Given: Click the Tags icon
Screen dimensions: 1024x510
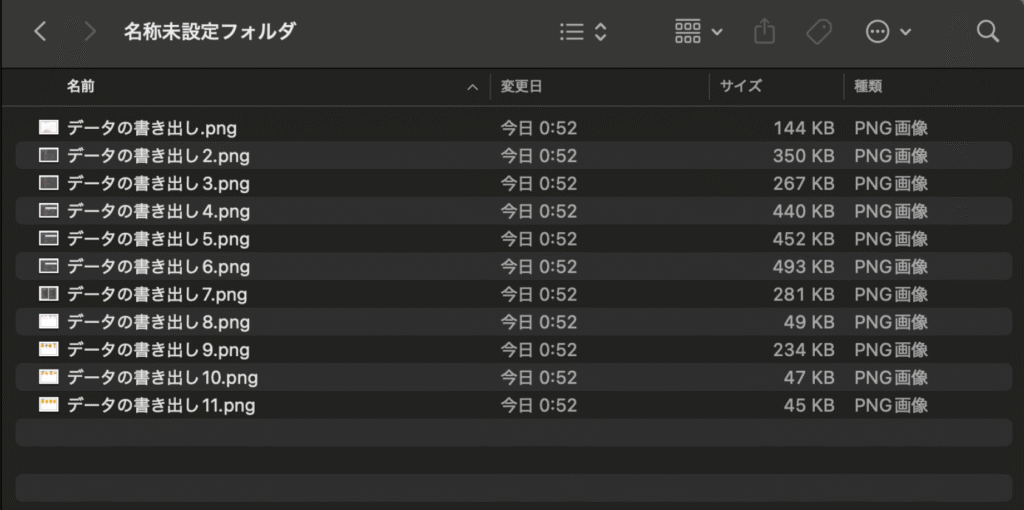Looking at the screenshot, I should [x=819, y=31].
